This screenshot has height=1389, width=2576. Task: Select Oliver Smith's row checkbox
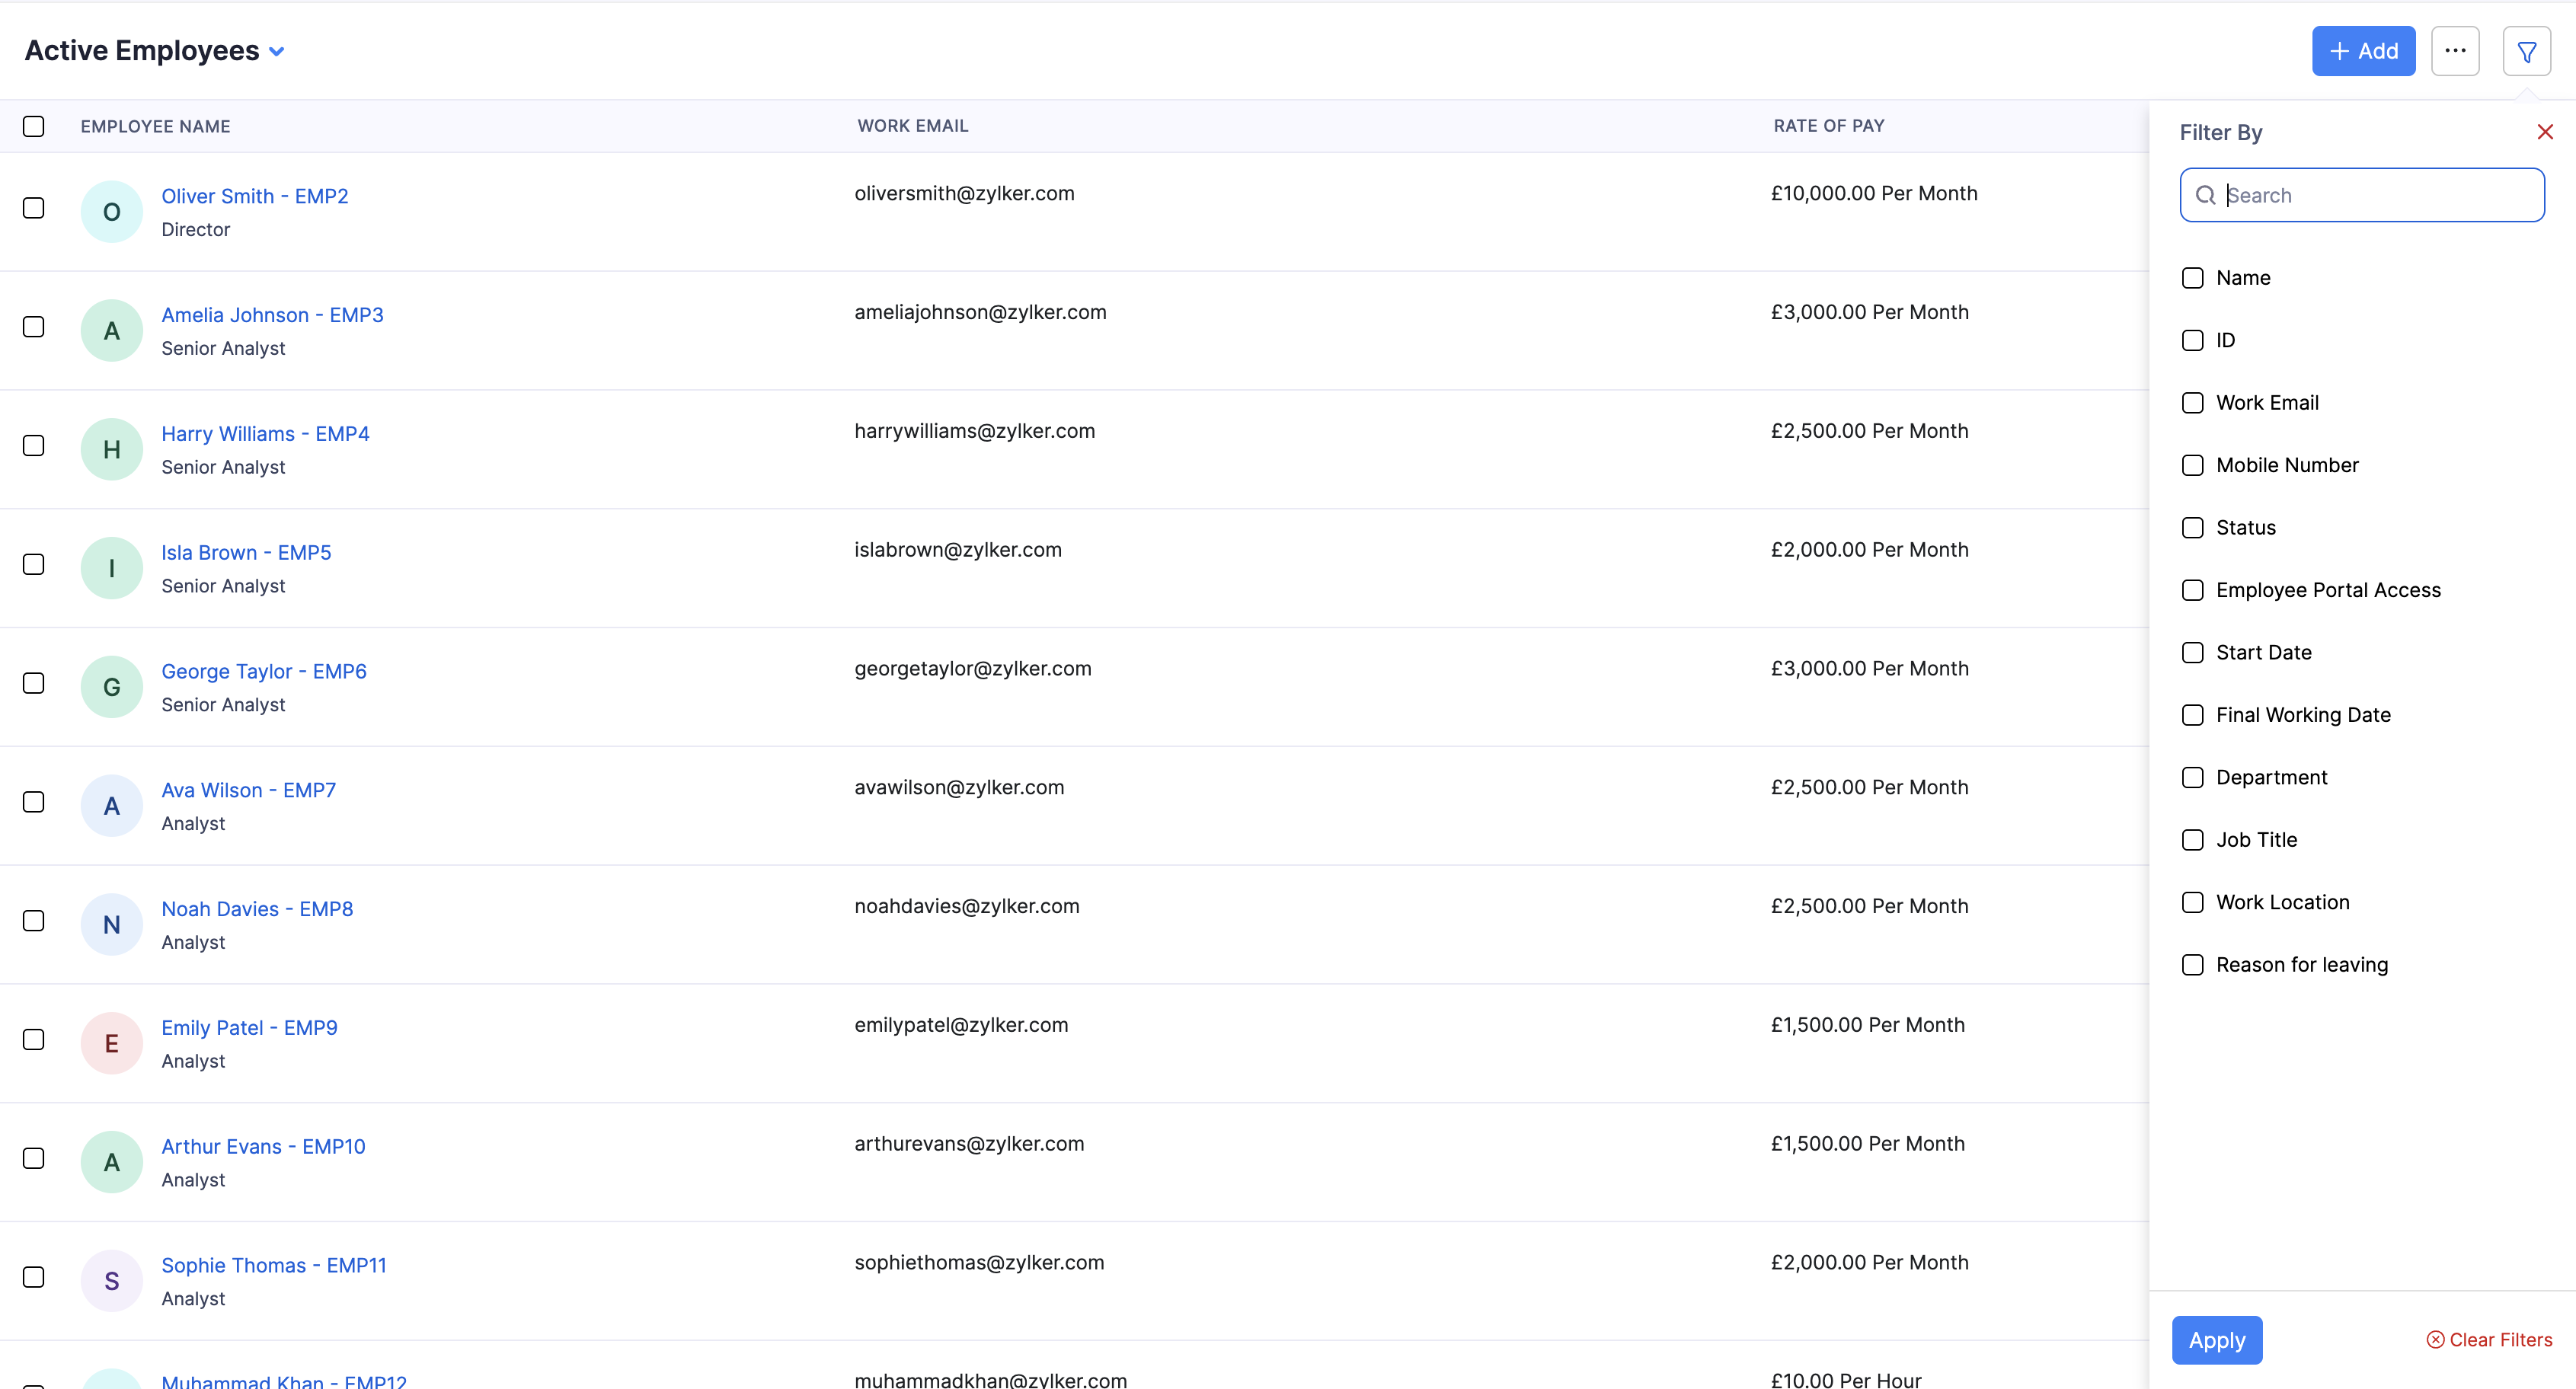(34, 208)
